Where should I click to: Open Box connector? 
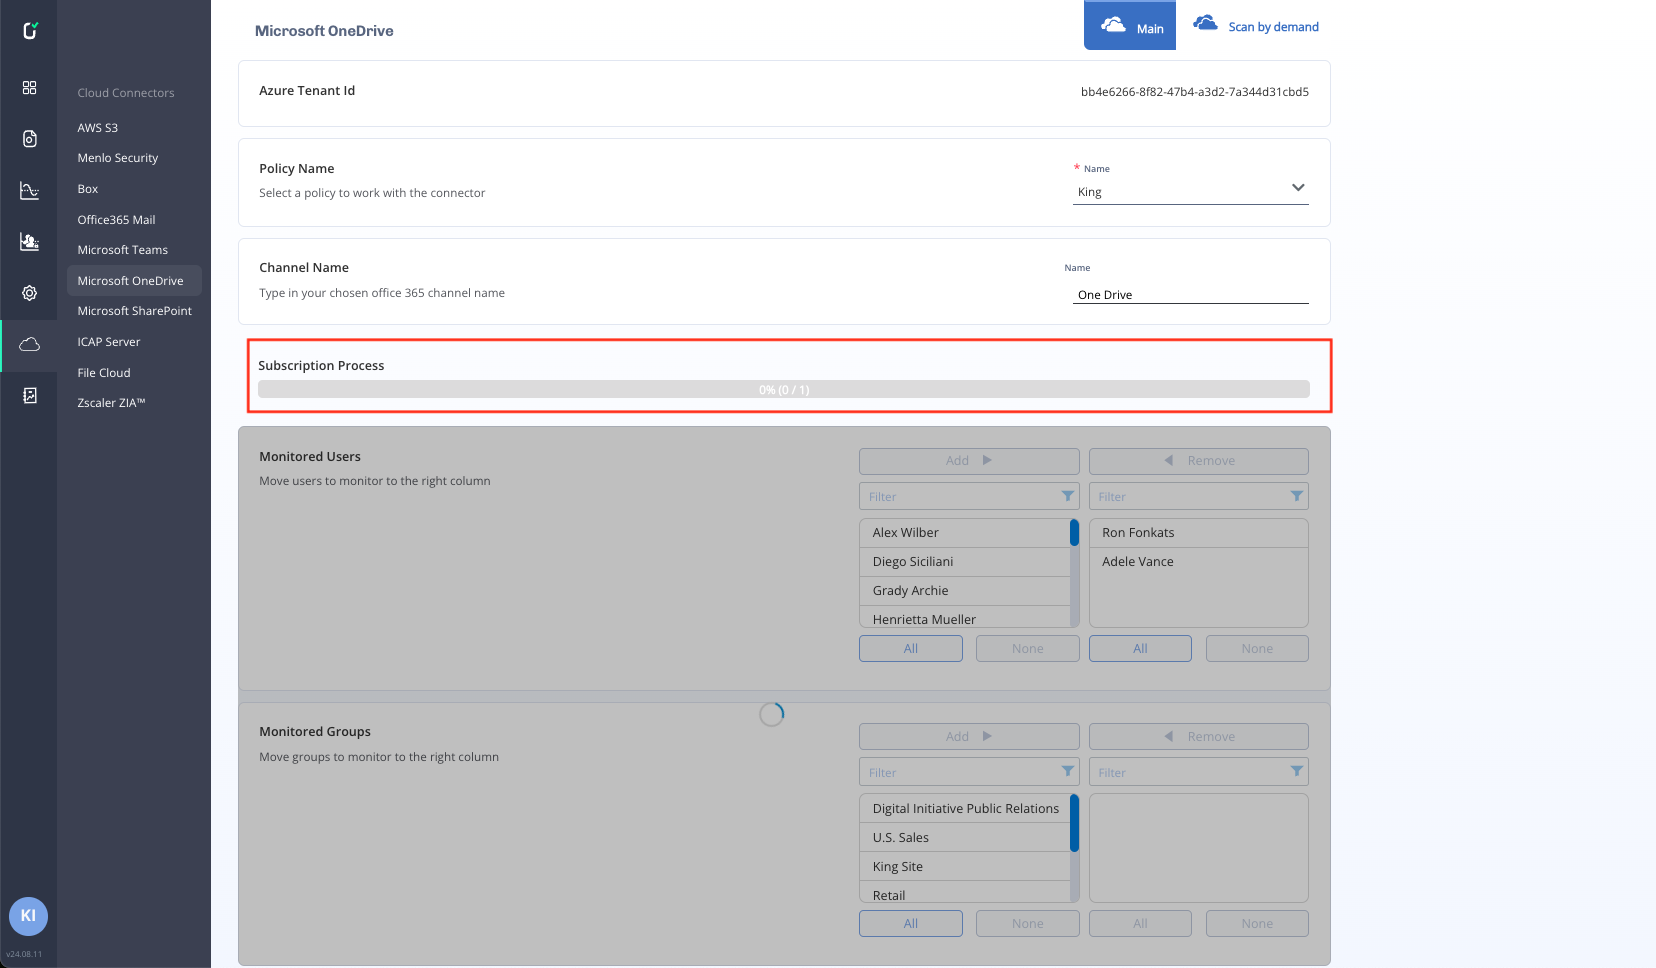point(88,189)
